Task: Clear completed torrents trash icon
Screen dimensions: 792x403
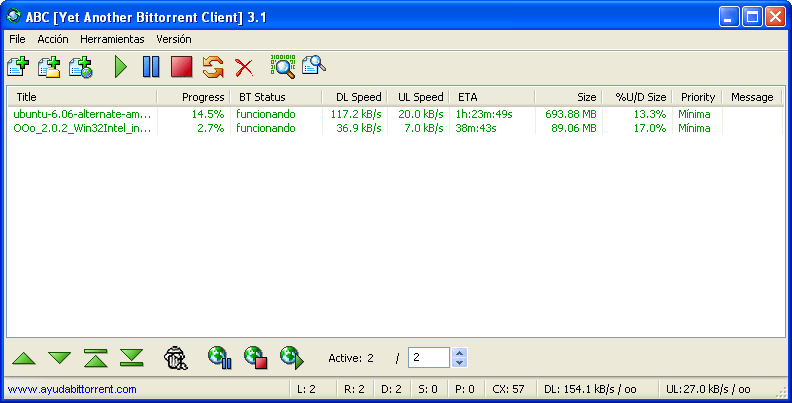Action: click(x=176, y=358)
